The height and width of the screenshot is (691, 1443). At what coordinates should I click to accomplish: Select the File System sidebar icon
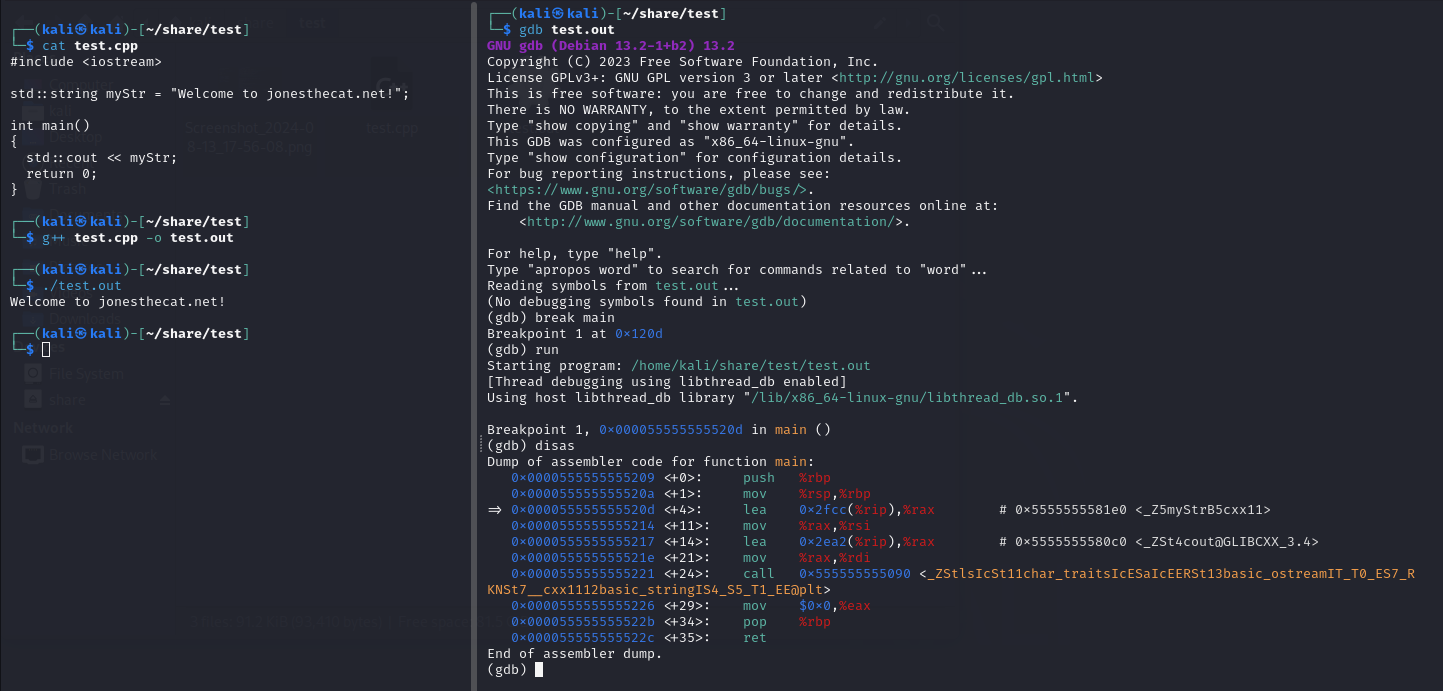click(33, 374)
